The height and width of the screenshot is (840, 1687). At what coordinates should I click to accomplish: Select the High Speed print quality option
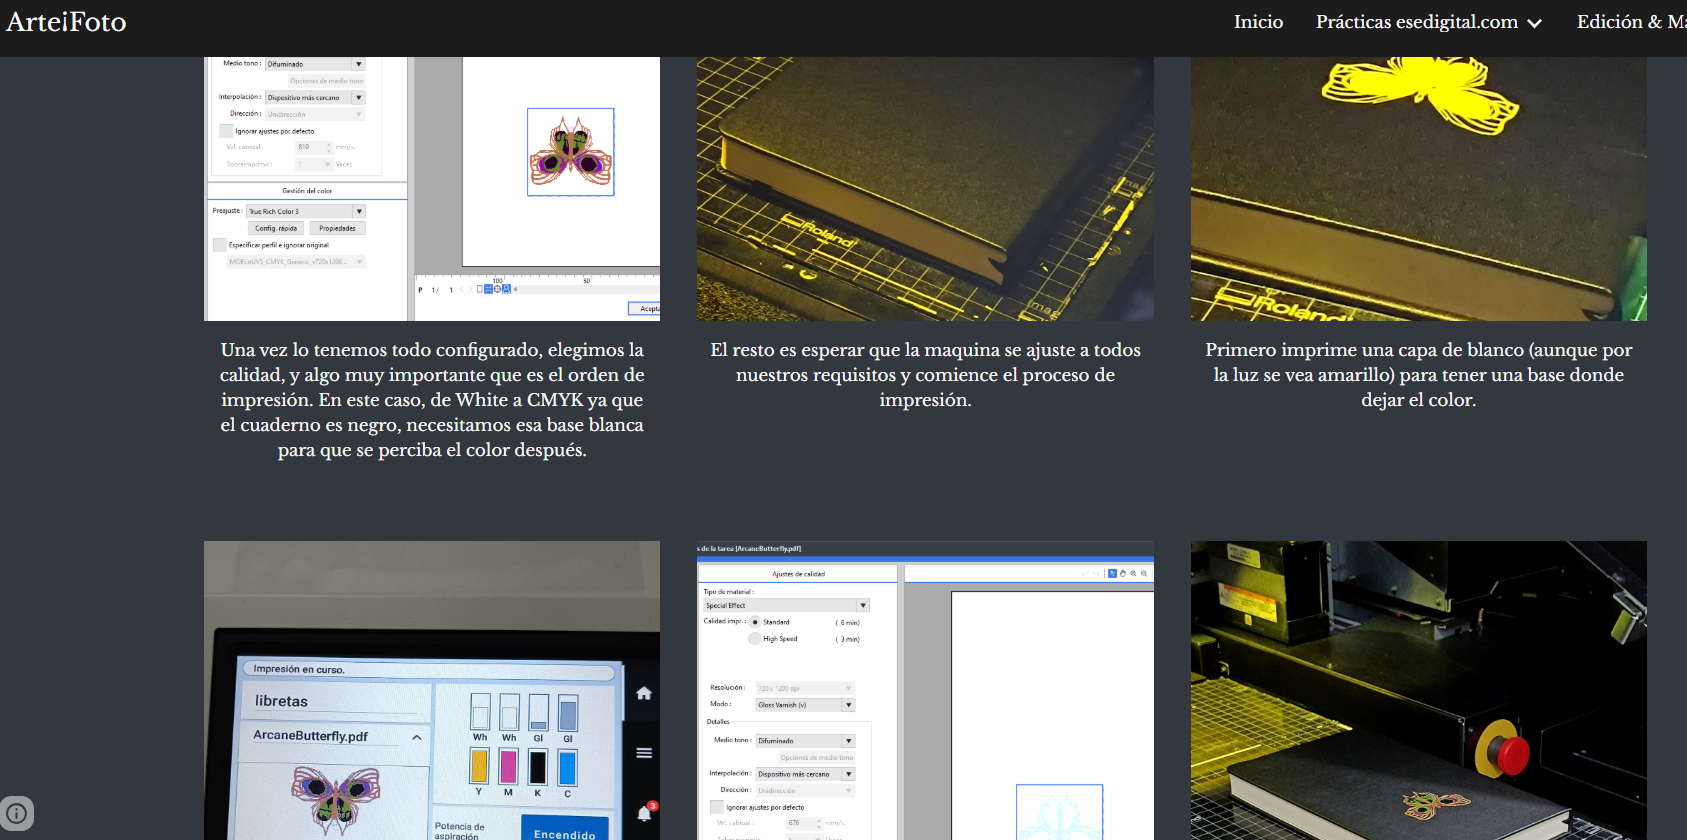click(x=755, y=639)
